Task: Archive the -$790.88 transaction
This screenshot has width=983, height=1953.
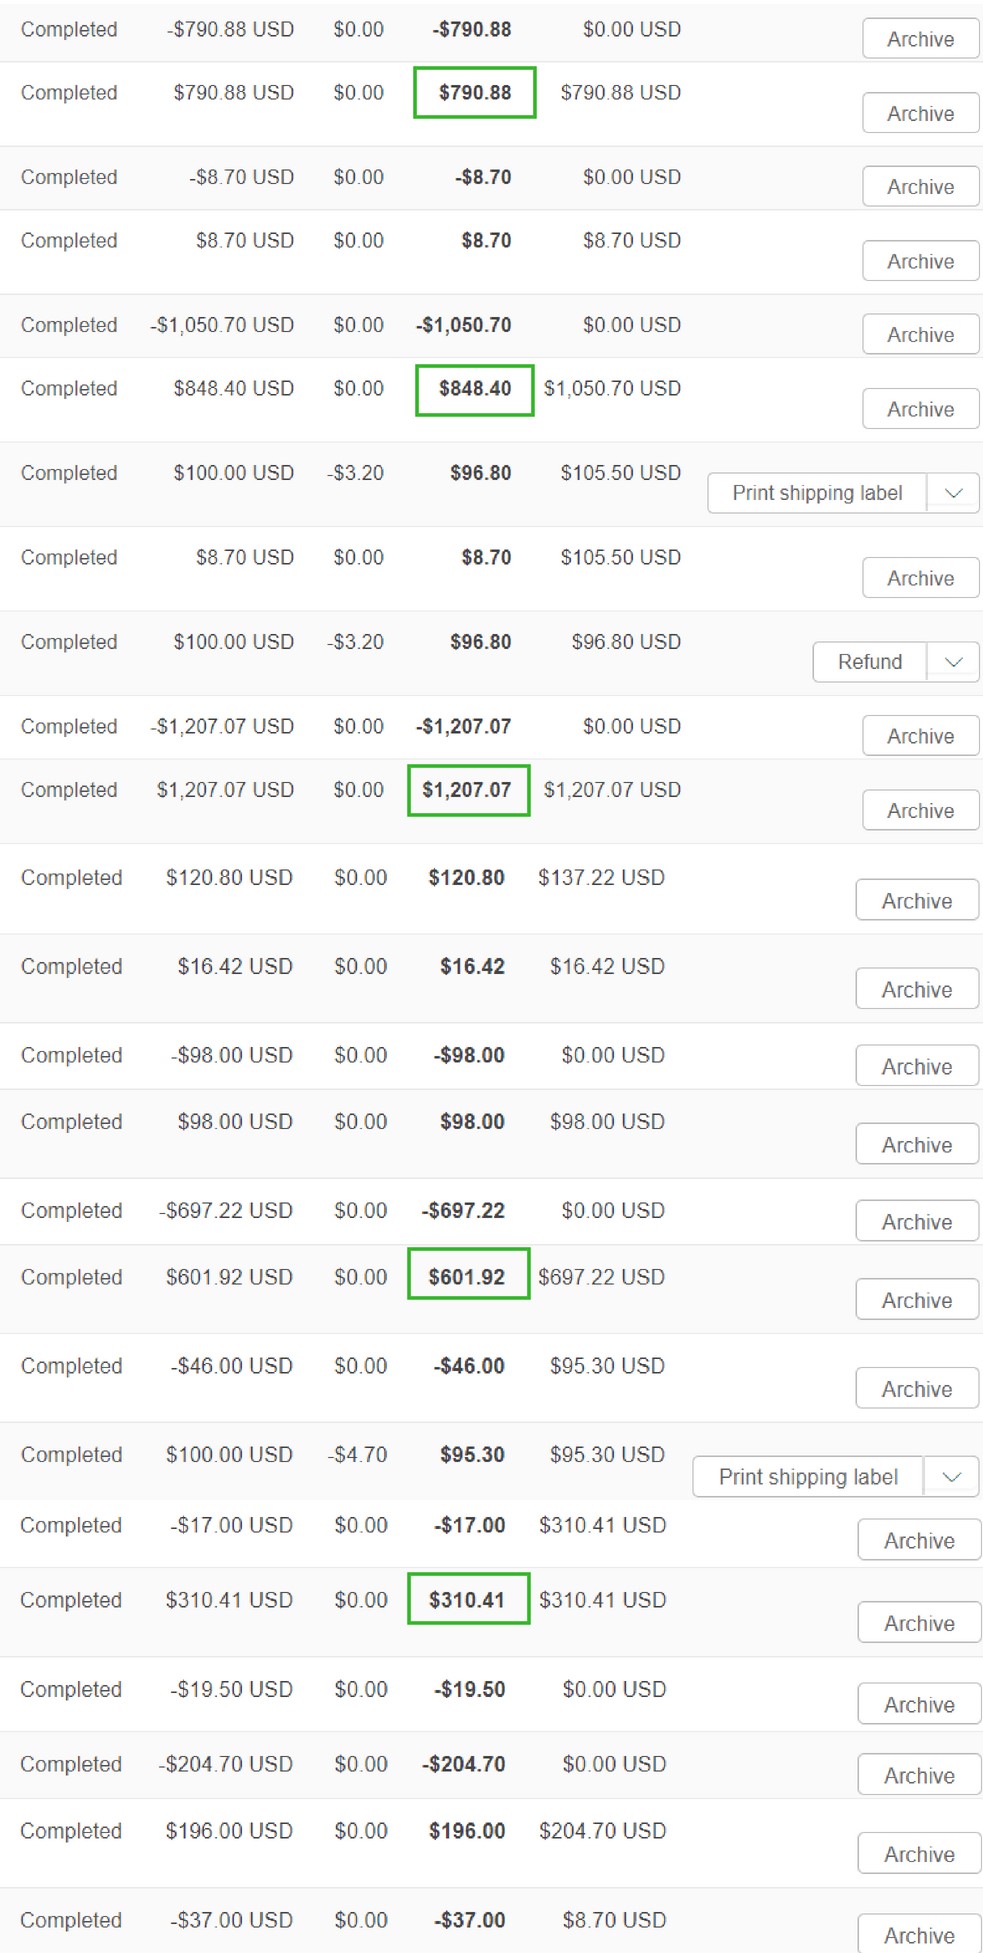Action: coord(921,39)
